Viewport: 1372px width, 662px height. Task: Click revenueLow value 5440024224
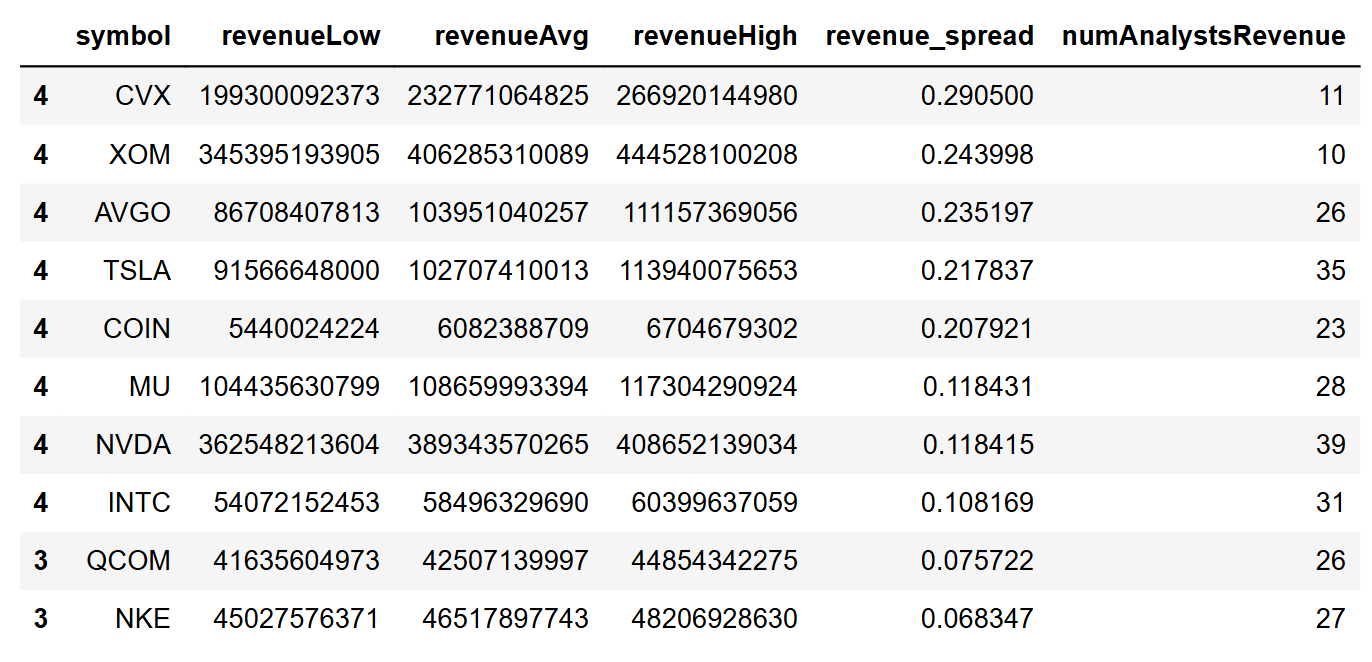[x=304, y=328]
